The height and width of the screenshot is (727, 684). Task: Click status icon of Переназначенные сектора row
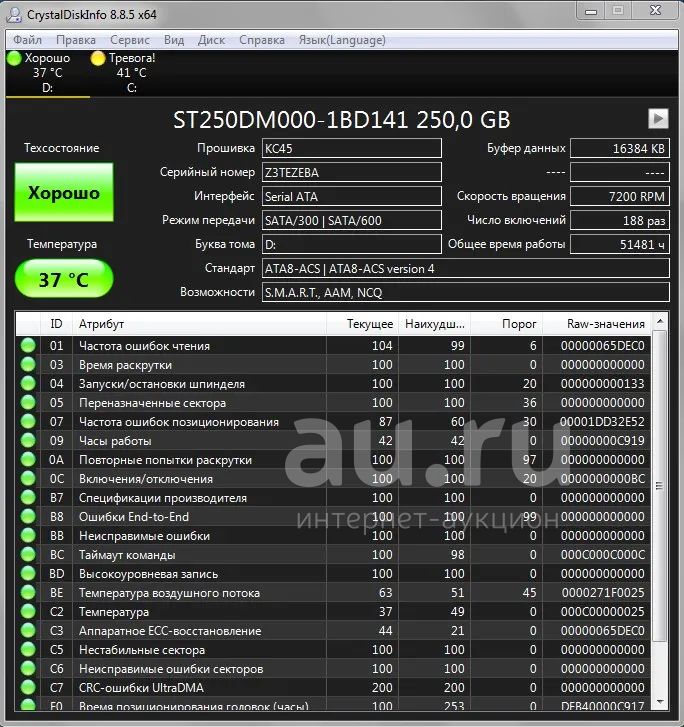tap(28, 402)
